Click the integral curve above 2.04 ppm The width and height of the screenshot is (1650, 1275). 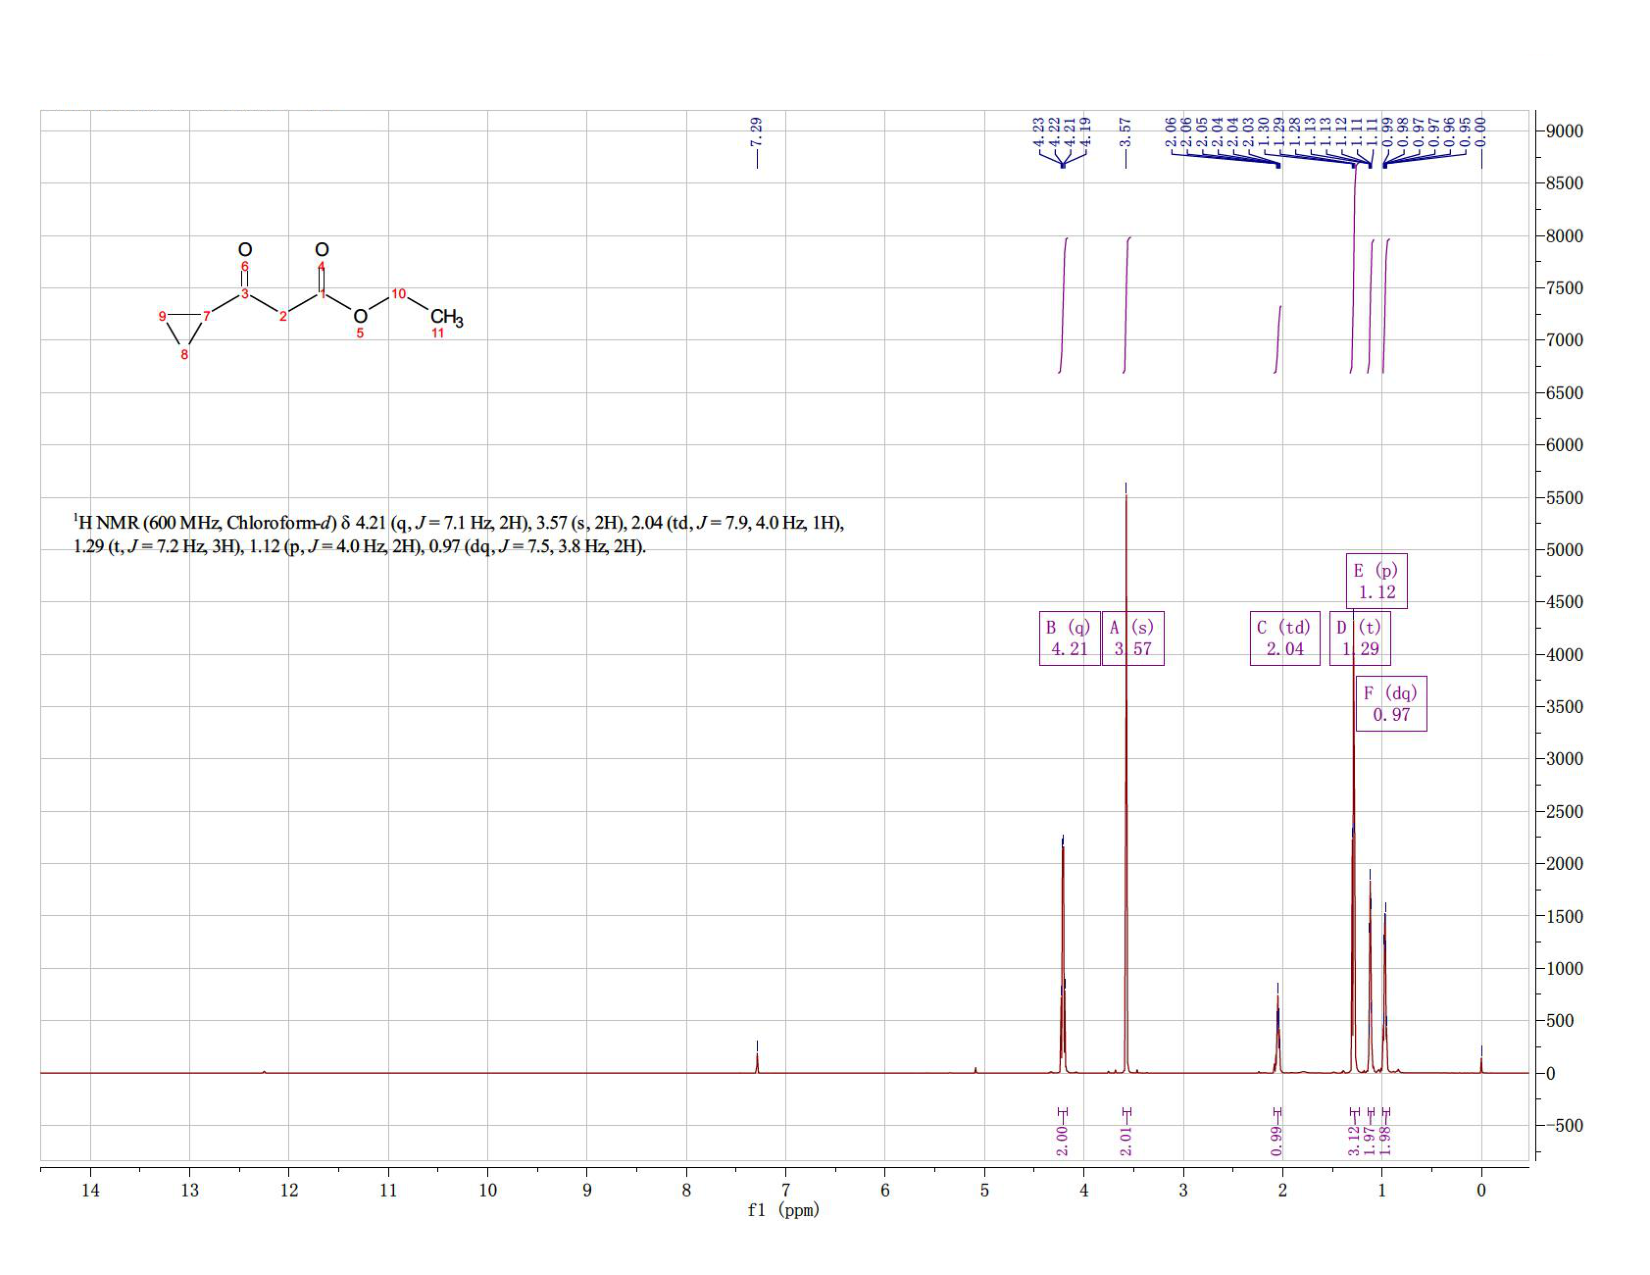pos(1278,339)
